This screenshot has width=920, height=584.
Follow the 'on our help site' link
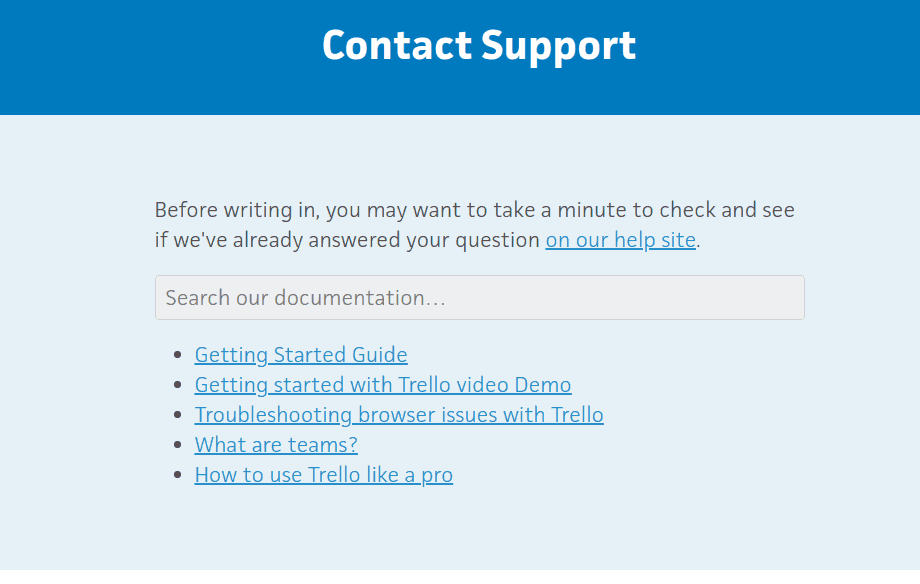click(x=621, y=239)
